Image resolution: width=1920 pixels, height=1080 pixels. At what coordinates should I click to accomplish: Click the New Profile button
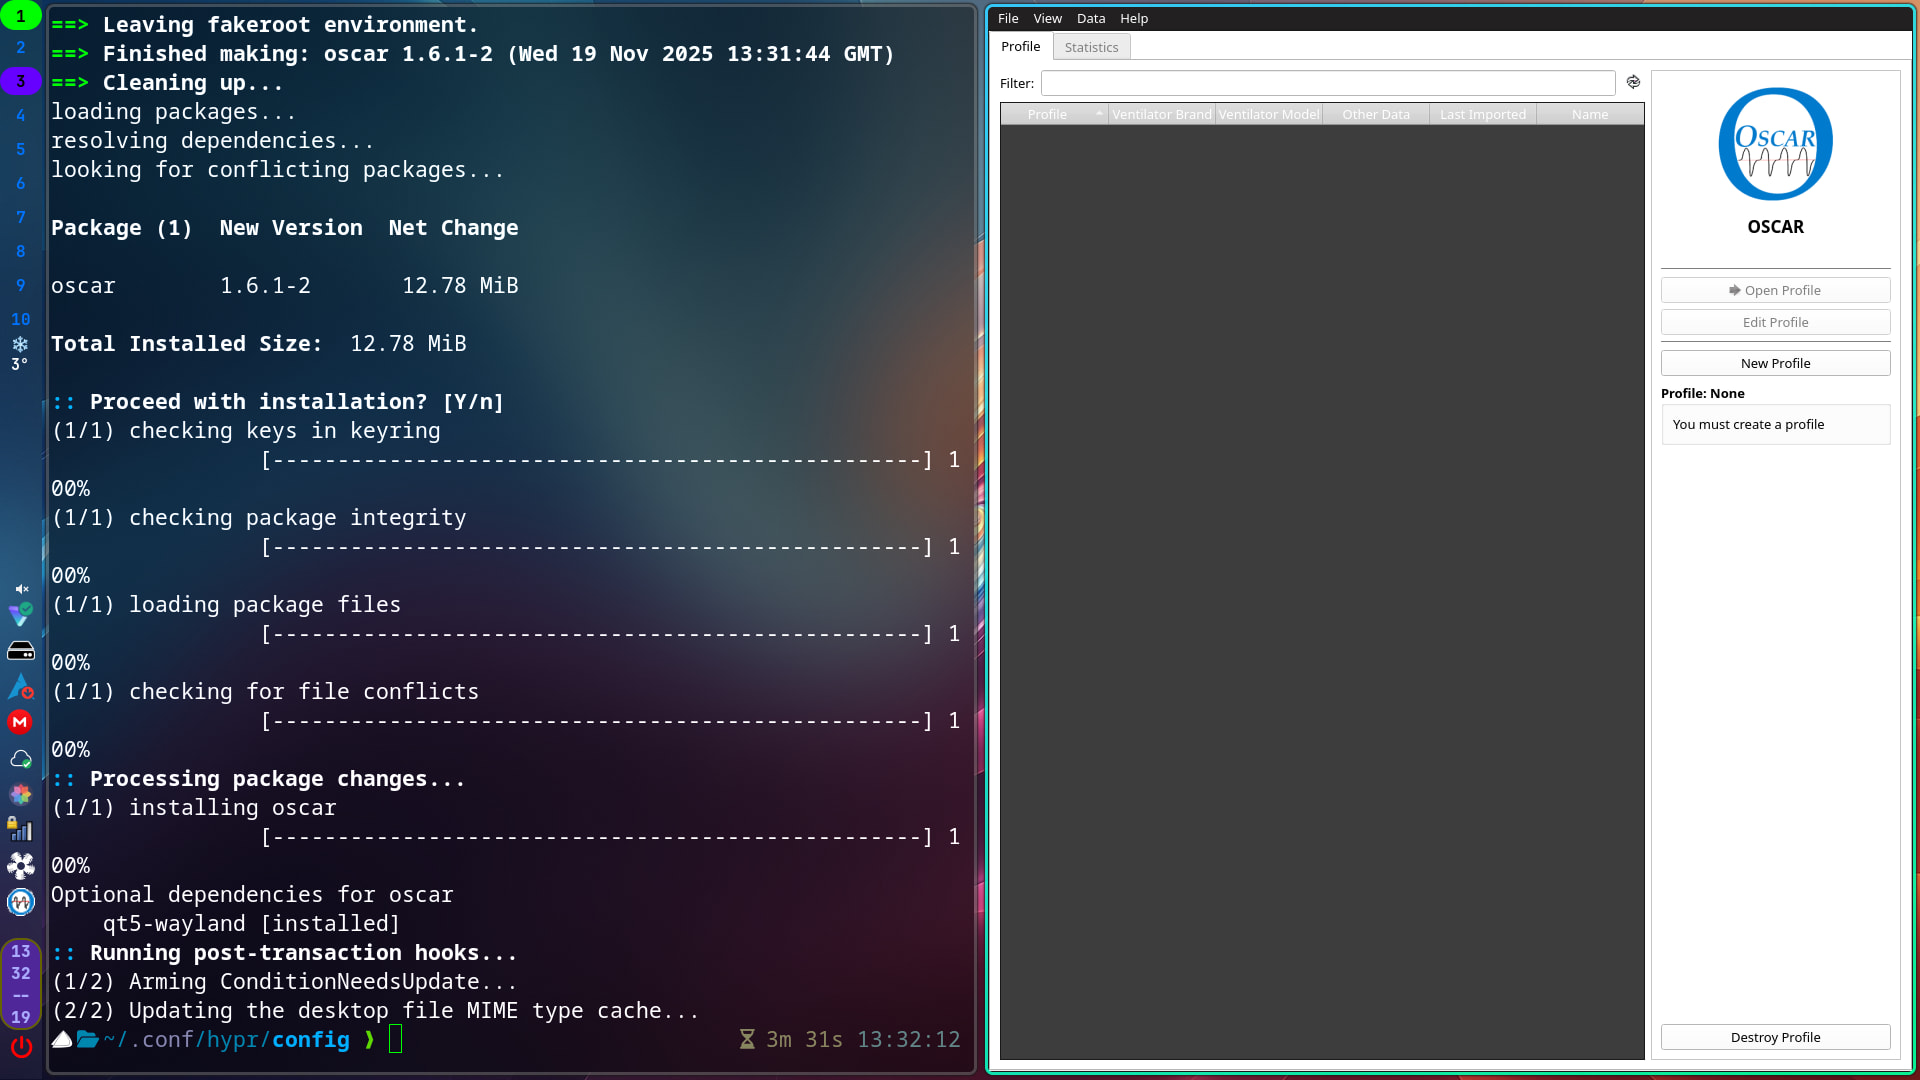point(1774,363)
